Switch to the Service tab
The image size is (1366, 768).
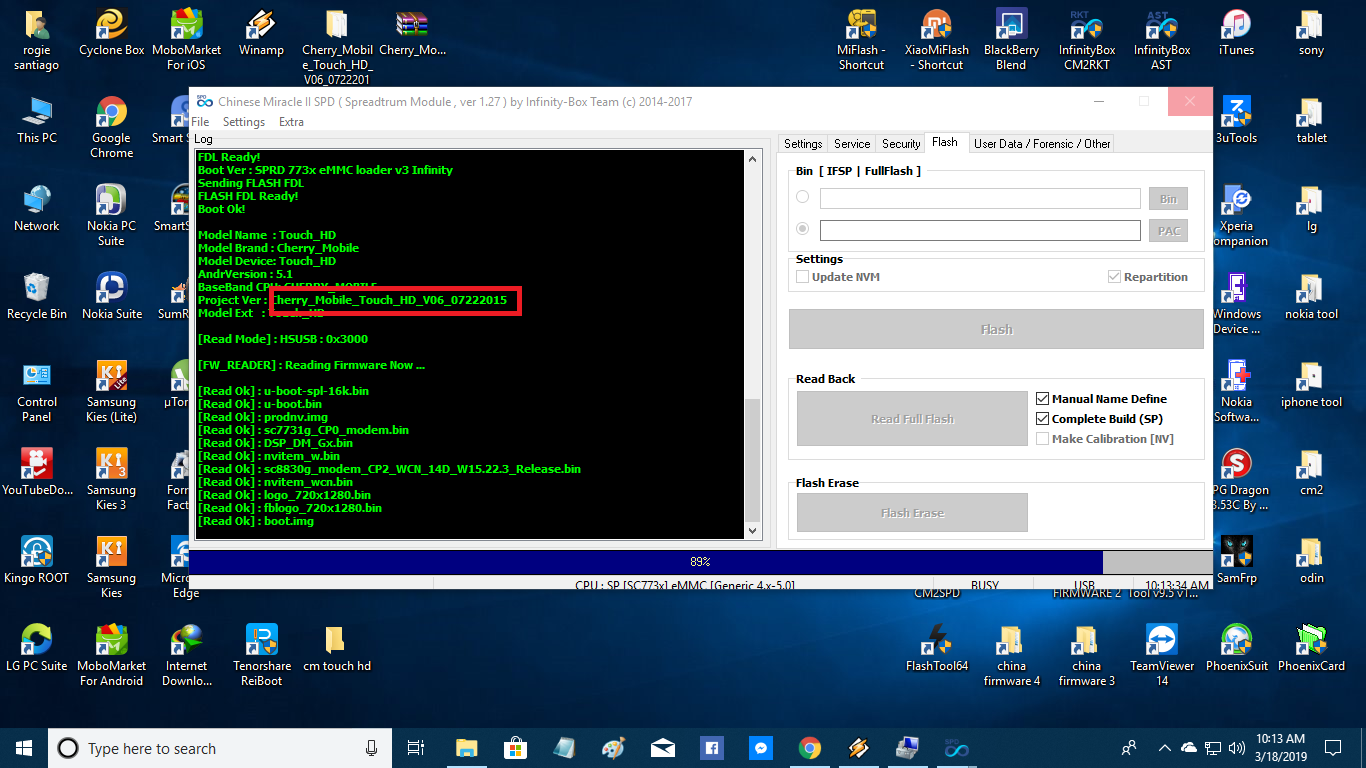[852, 144]
